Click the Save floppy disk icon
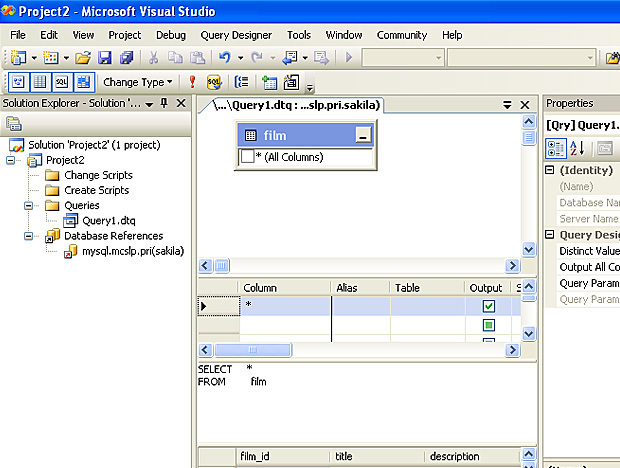Screen dimensions: 620x468 point(105,58)
